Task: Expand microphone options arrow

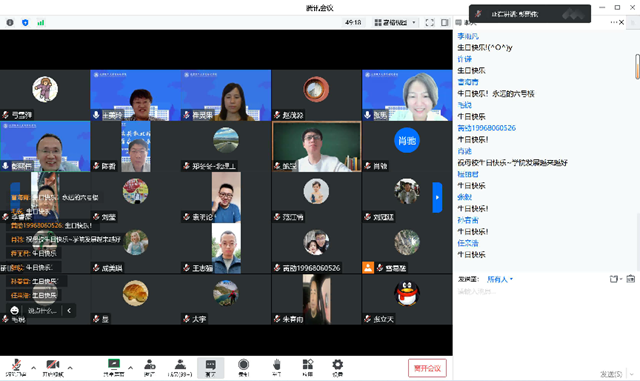Action: (33, 368)
